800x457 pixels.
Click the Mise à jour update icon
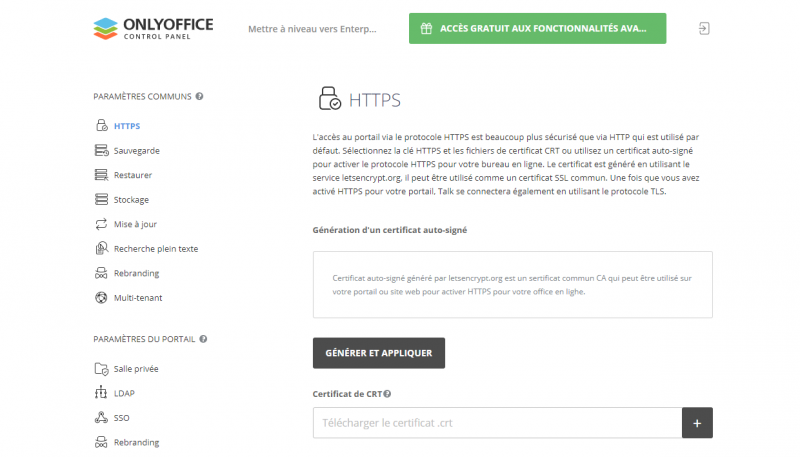pos(101,224)
